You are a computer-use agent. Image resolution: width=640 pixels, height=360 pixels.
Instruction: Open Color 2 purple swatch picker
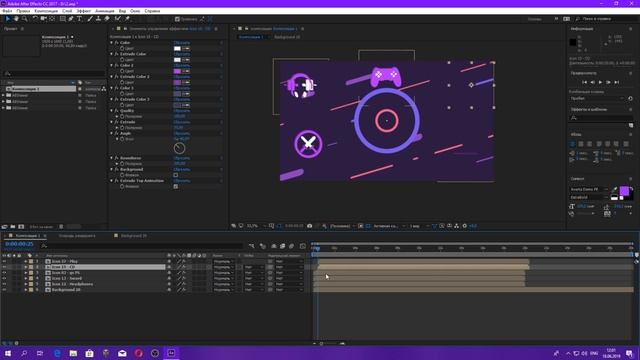click(177, 71)
